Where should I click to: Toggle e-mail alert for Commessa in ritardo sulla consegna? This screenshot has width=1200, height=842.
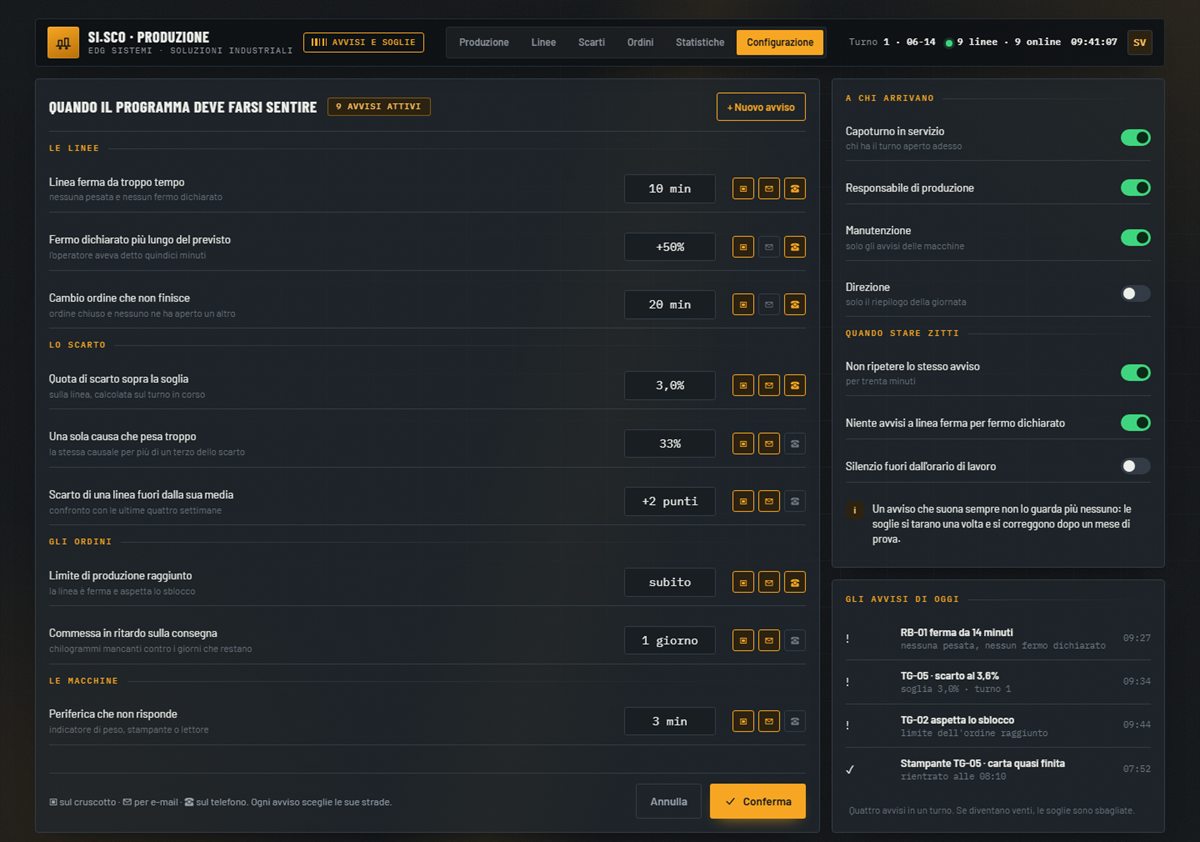click(769, 640)
